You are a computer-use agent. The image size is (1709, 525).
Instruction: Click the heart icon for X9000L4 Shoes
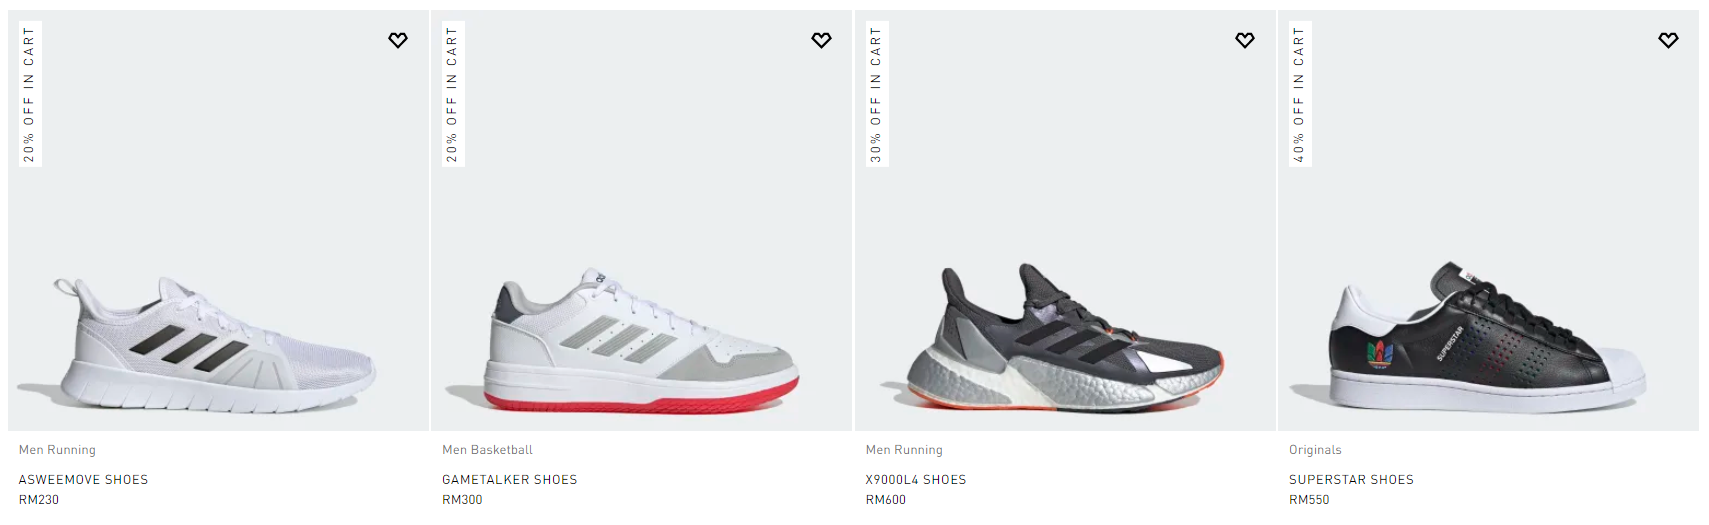click(1245, 40)
